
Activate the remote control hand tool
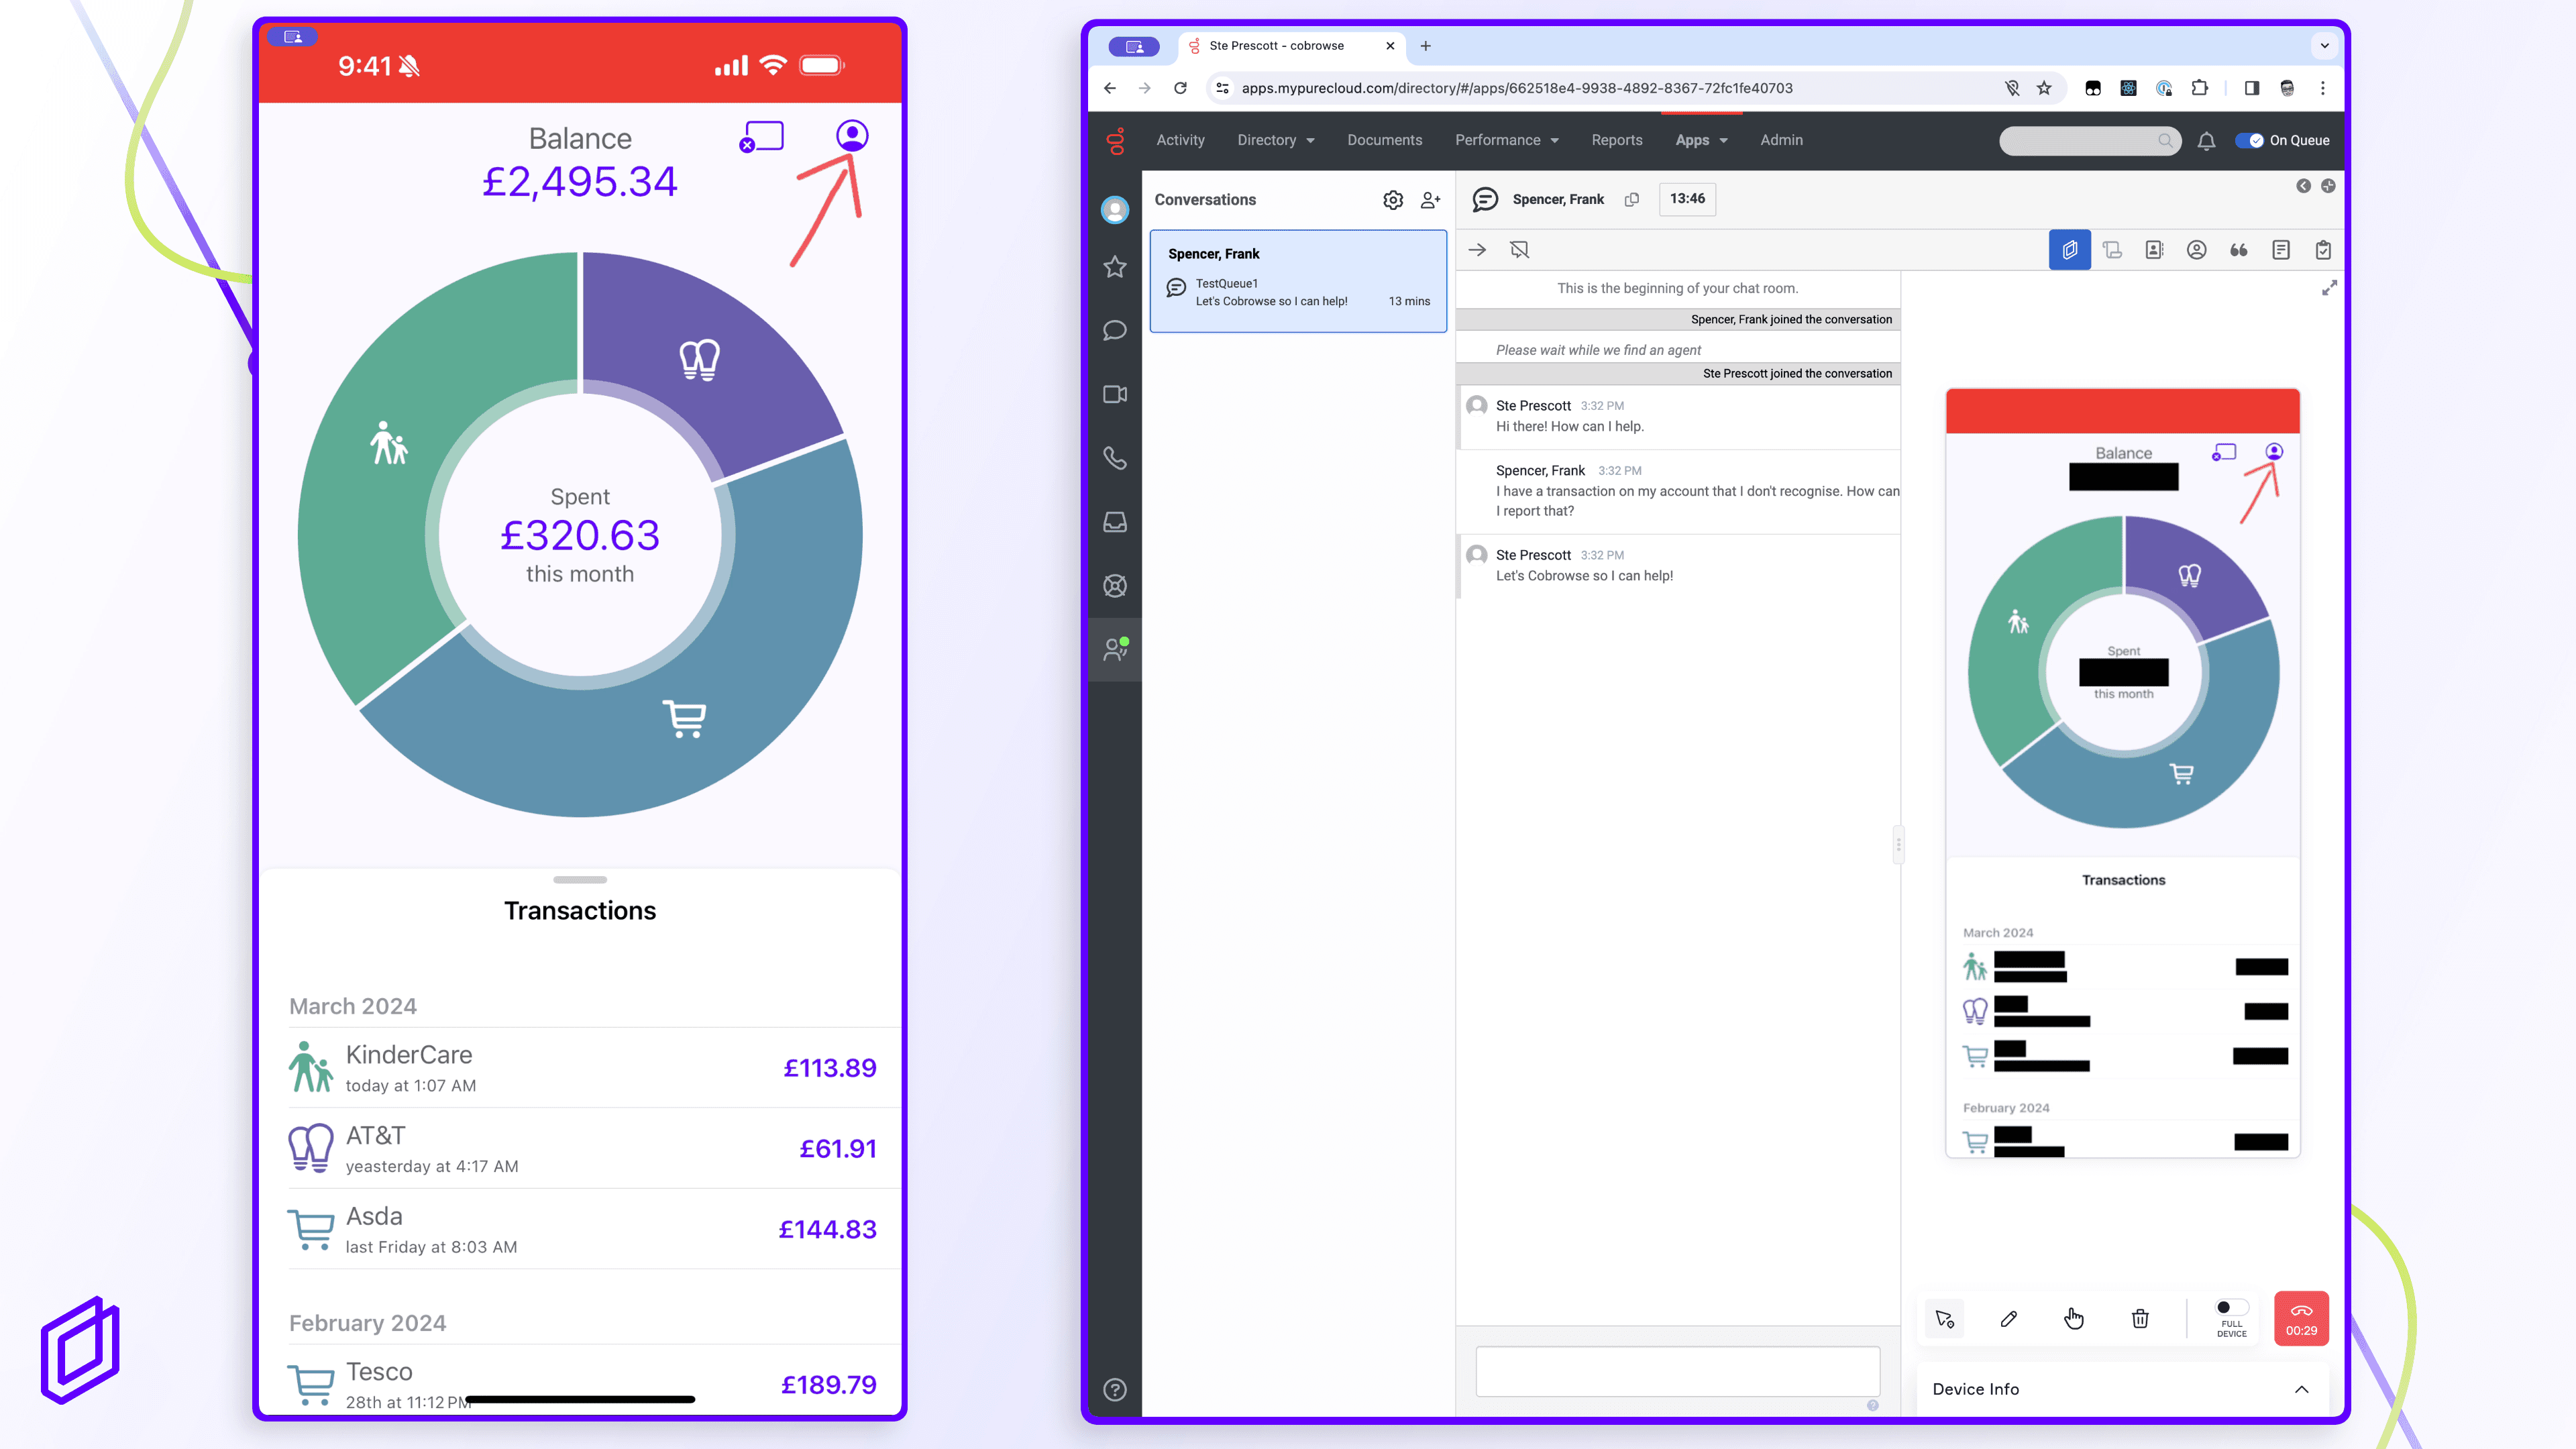tap(2074, 1319)
